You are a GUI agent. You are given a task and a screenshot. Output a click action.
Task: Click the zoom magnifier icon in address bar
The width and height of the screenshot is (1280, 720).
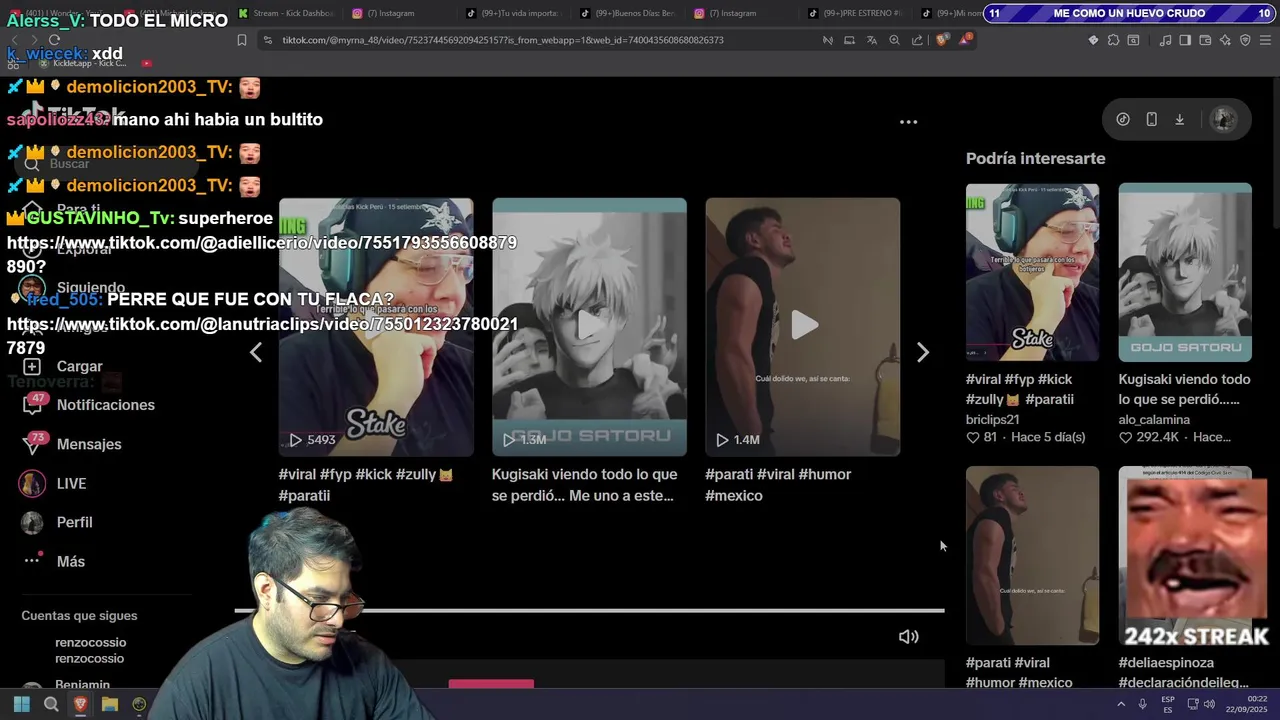coord(894,40)
